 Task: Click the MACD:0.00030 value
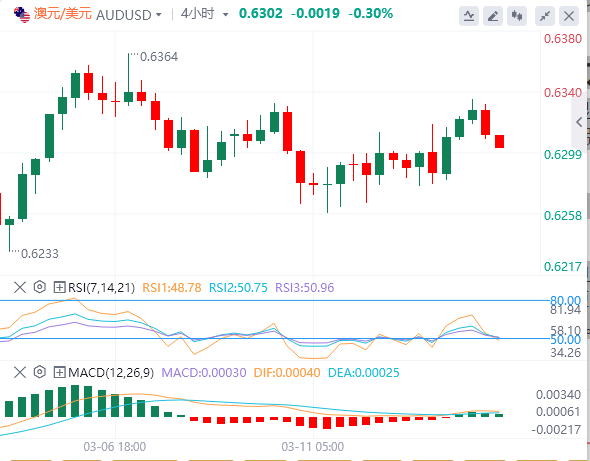click(204, 373)
